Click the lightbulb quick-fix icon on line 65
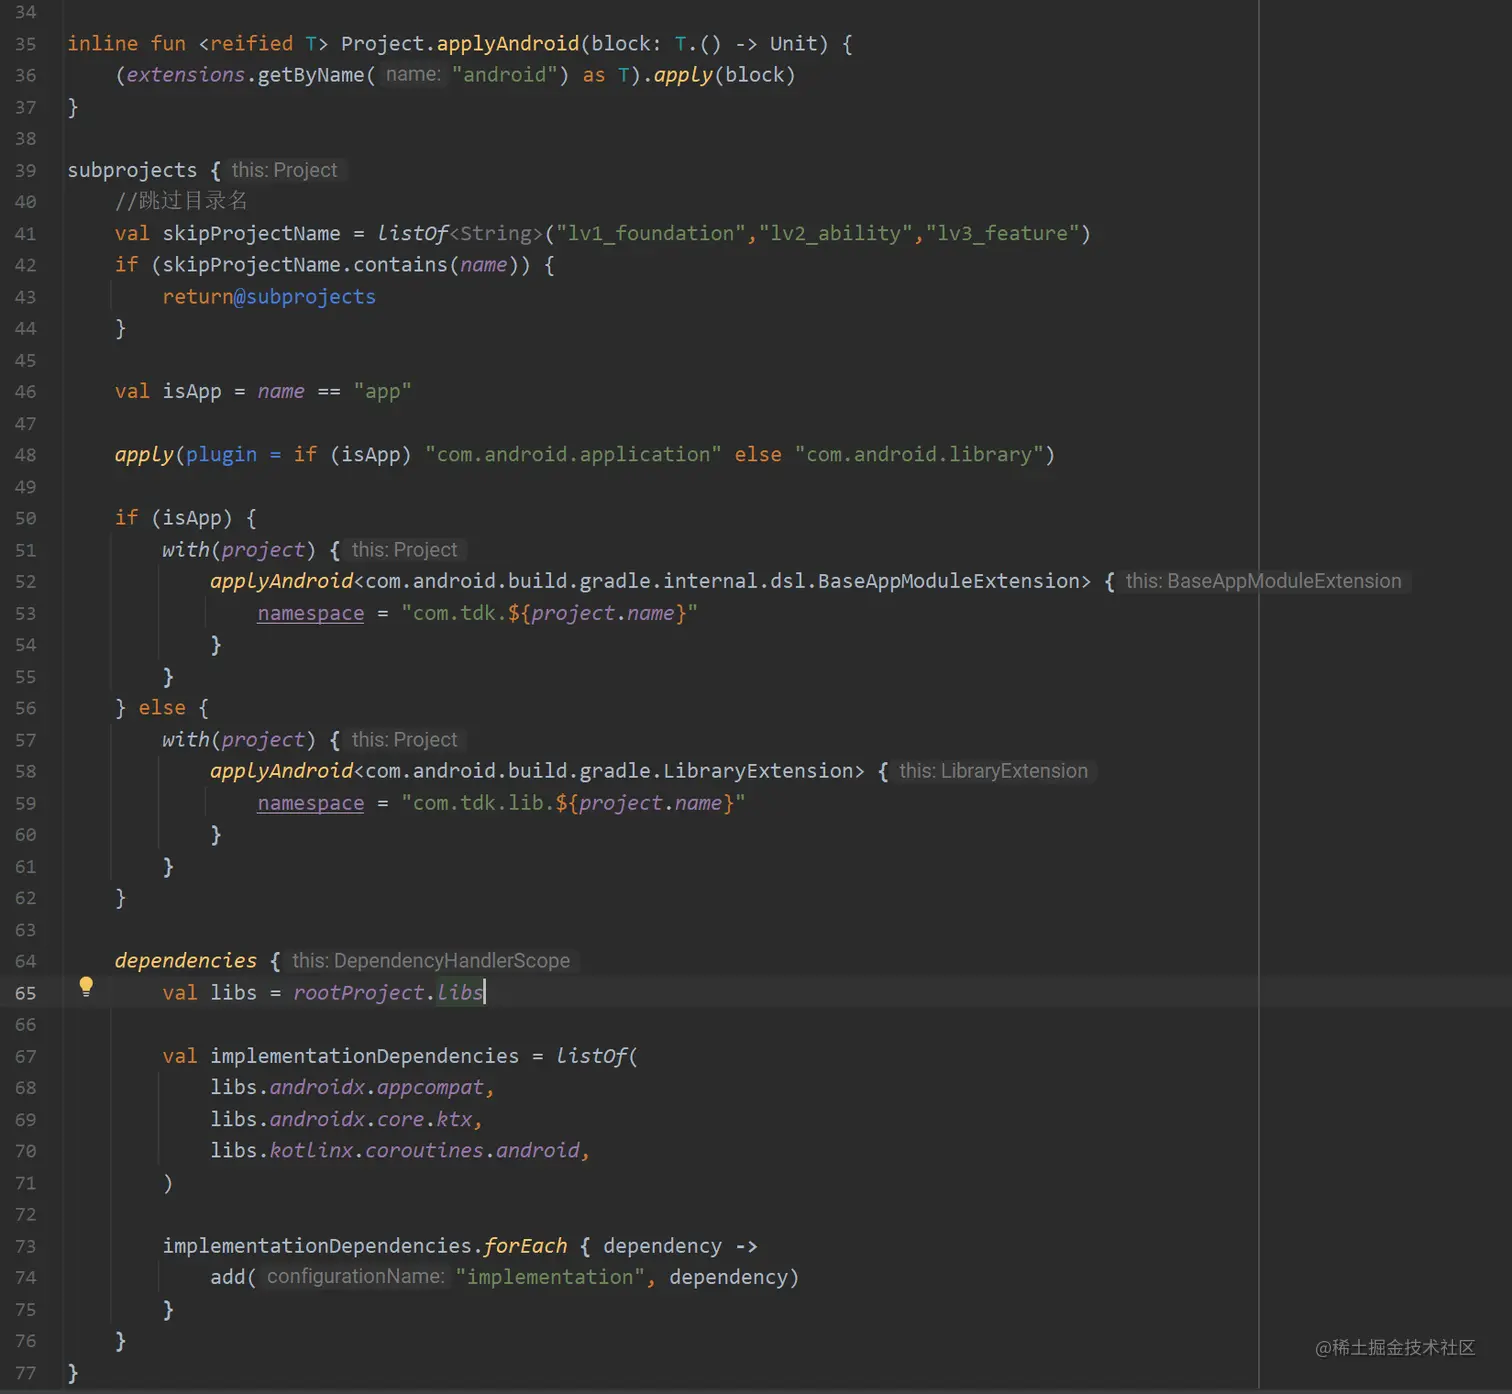1512x1394 pixels. click(x=86, y=987)
